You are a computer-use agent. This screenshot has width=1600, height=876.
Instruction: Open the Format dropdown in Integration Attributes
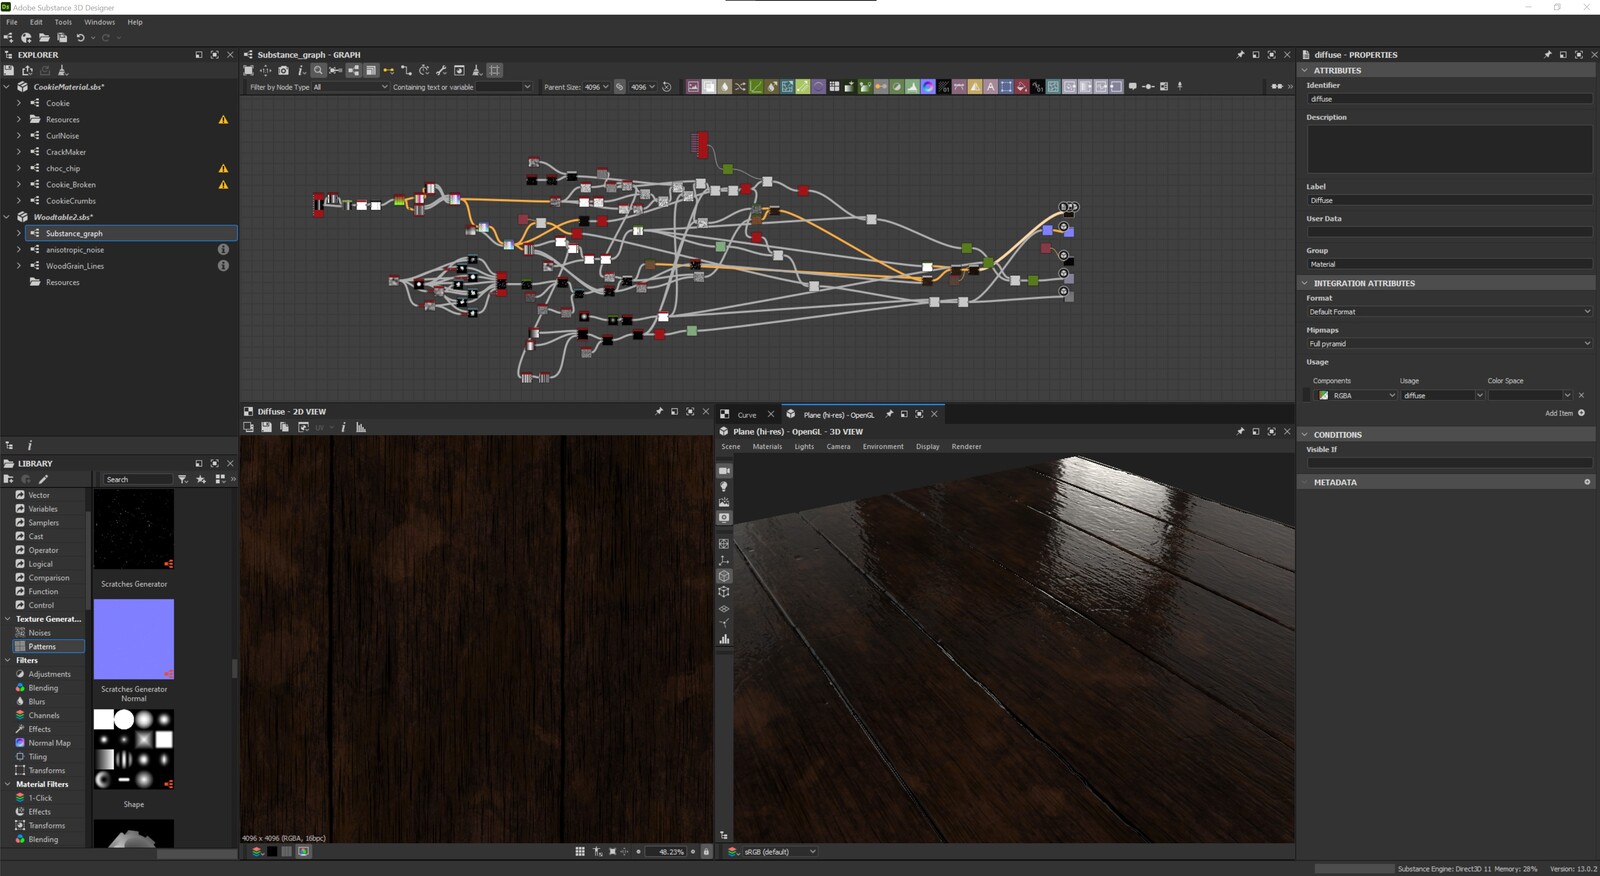click(x=1449, y=312)
